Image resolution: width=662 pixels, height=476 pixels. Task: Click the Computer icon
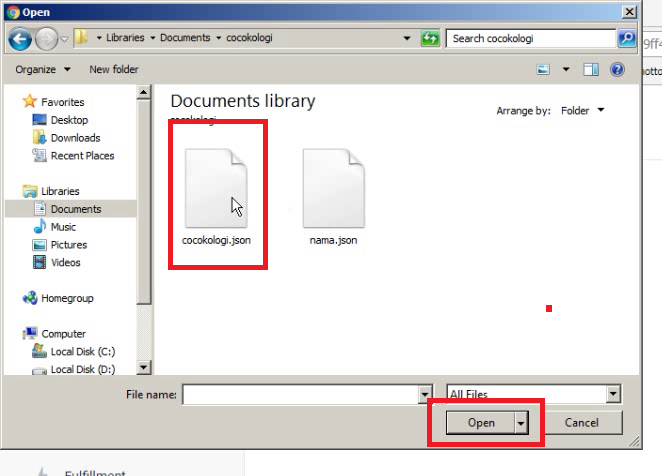coord(30,333)
